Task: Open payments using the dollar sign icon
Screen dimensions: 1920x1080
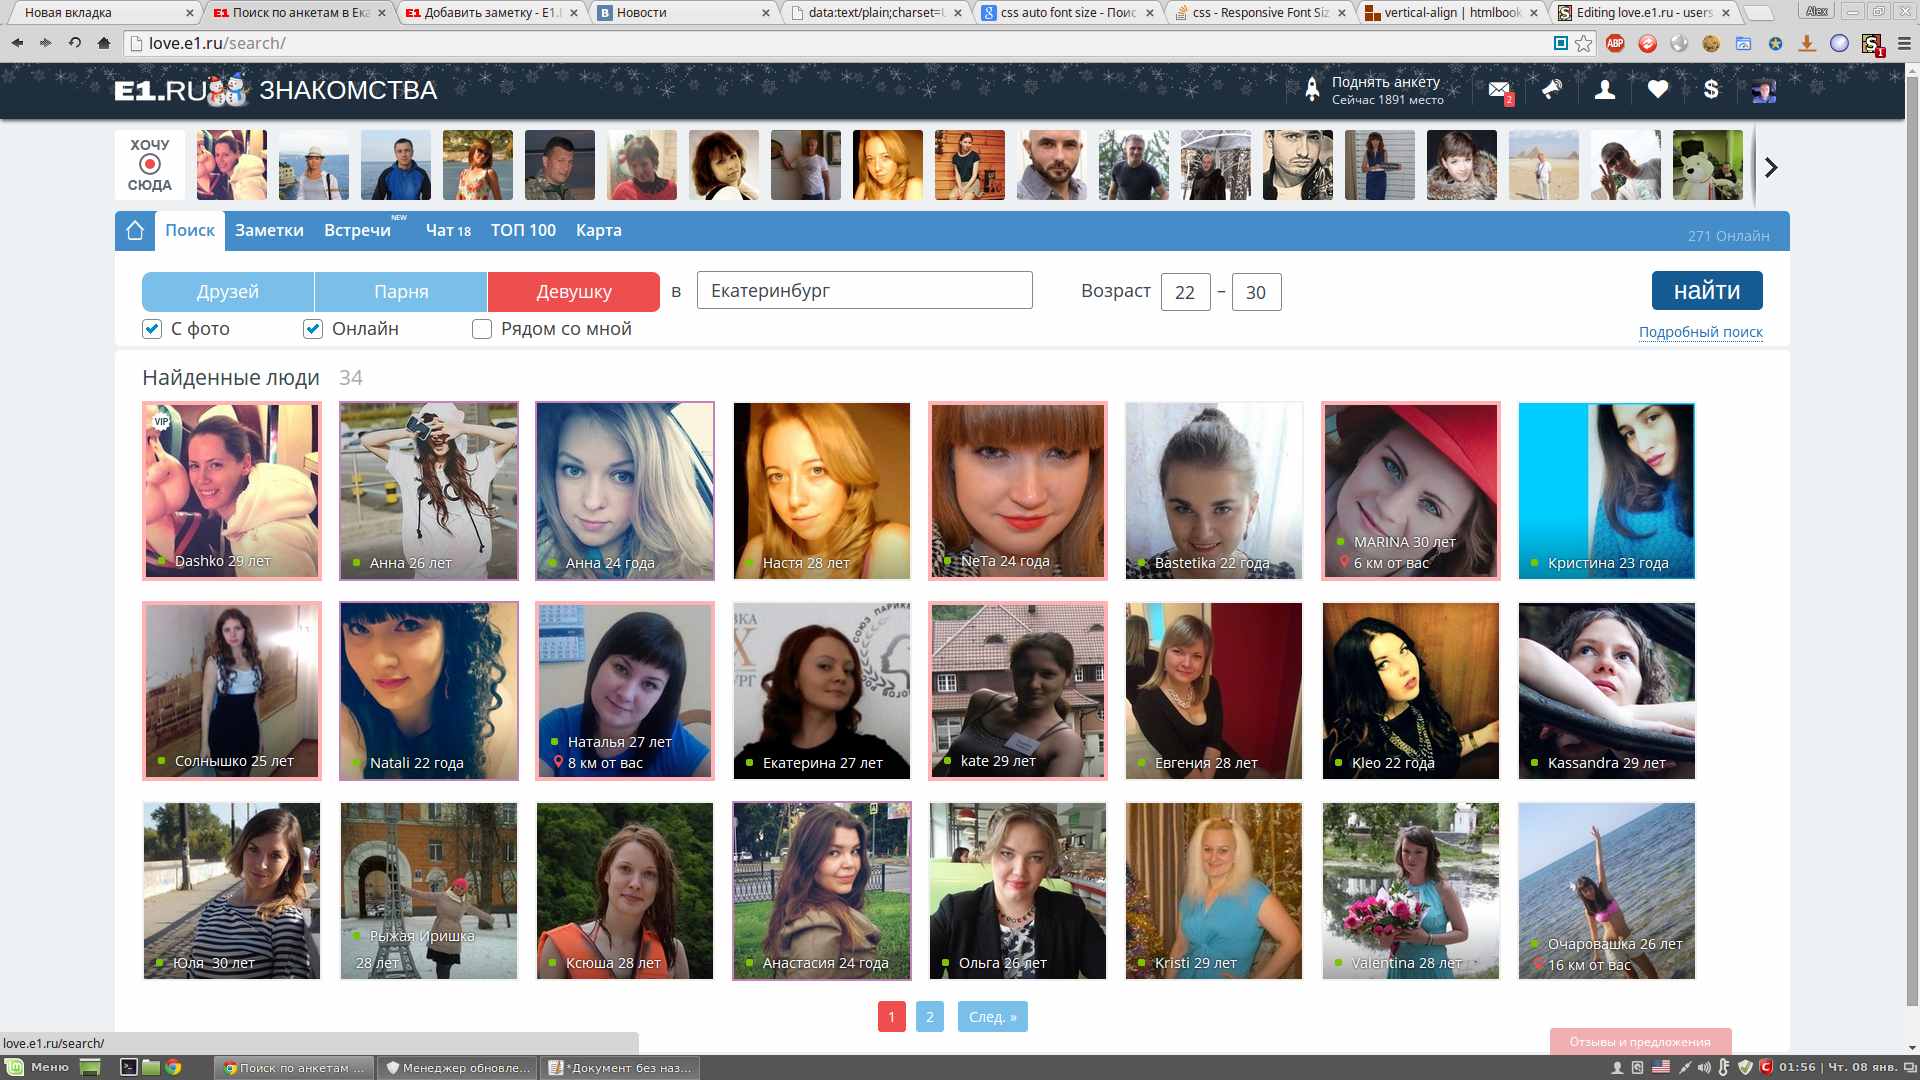Action: point(1711,90)
